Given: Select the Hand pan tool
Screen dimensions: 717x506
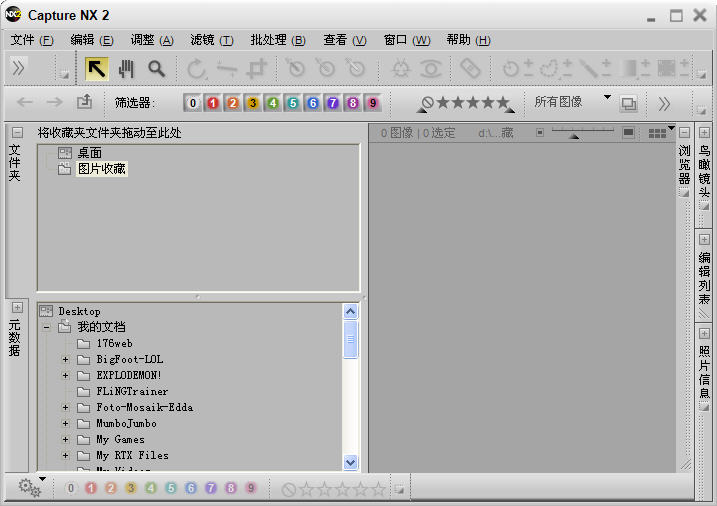Looking at the screenshot, I should click(x=126, y=68).
